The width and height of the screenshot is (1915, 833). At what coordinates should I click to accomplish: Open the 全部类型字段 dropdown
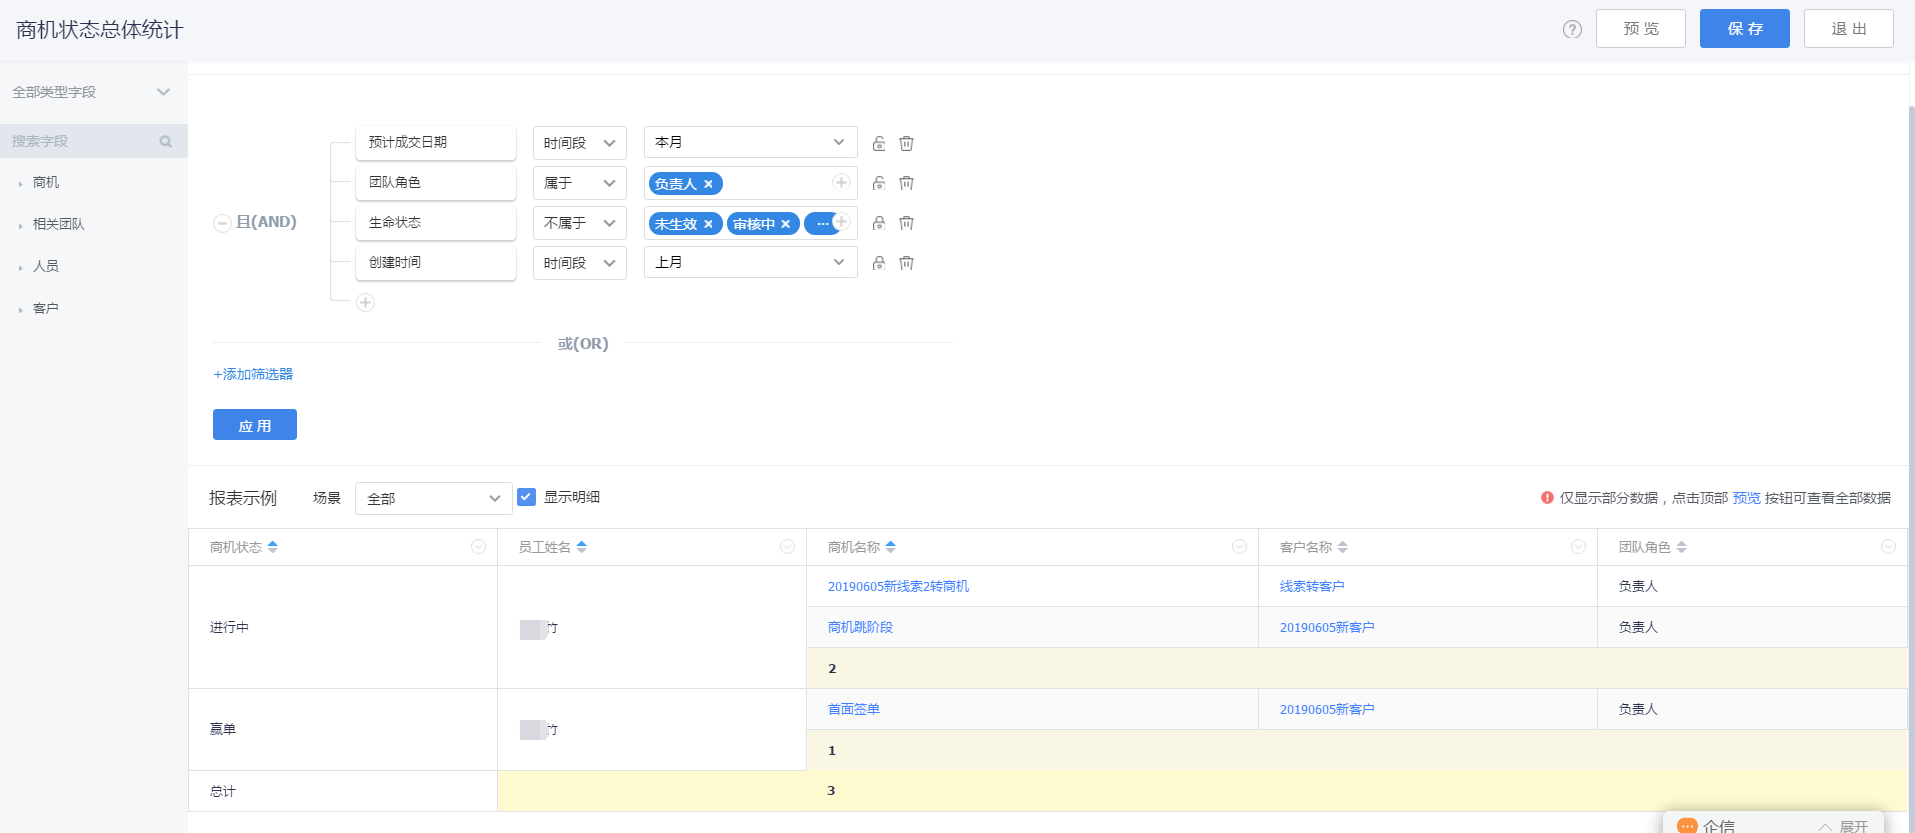click(93, 92)
